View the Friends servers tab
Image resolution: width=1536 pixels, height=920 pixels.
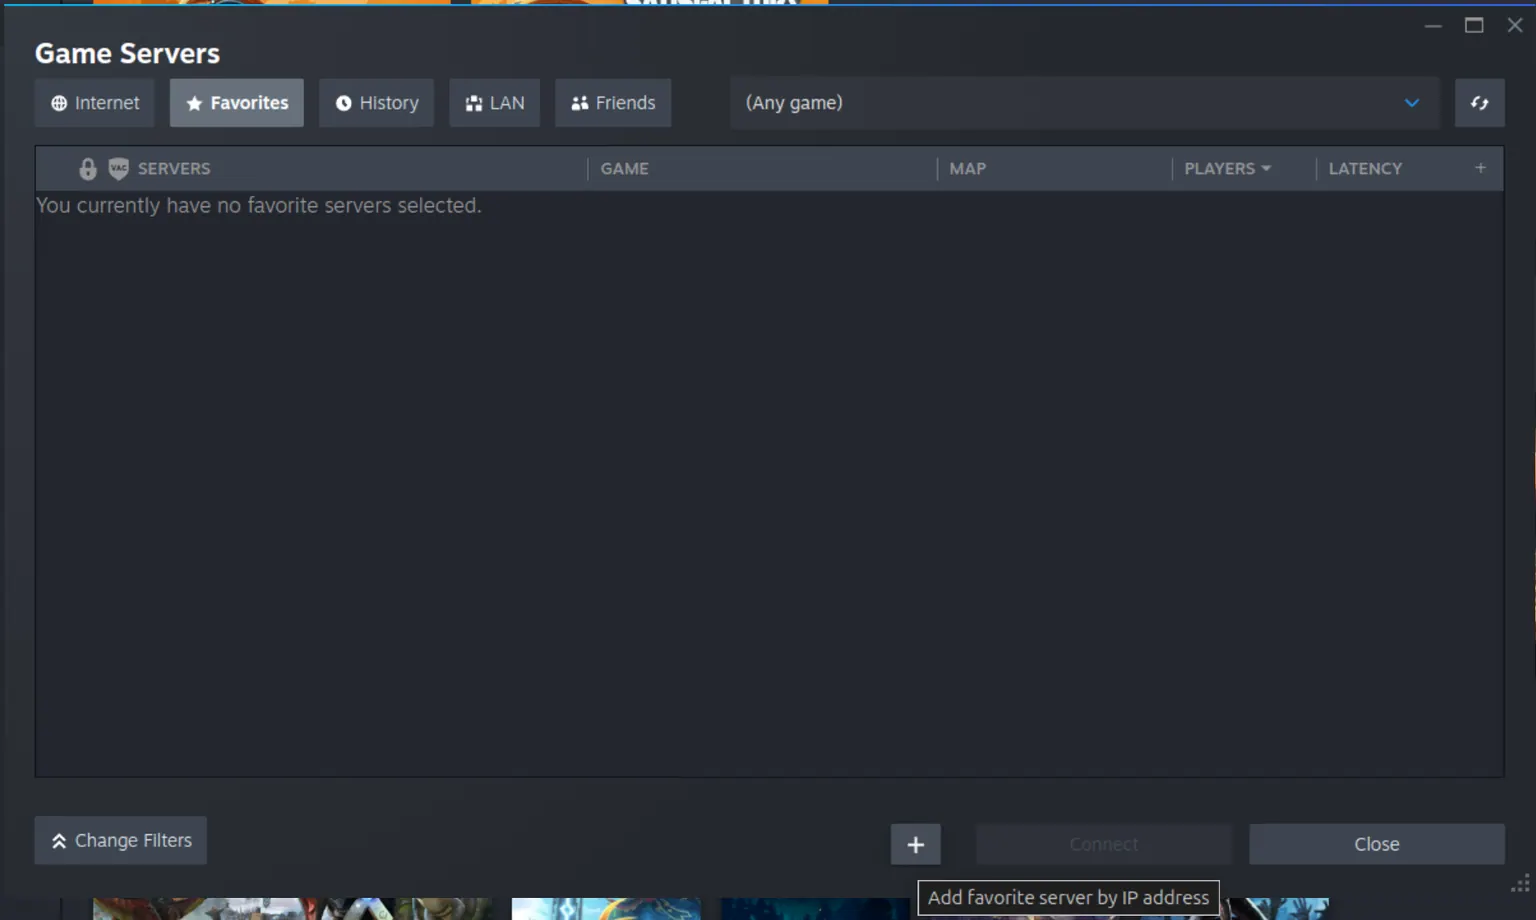(x=613, y=103)
